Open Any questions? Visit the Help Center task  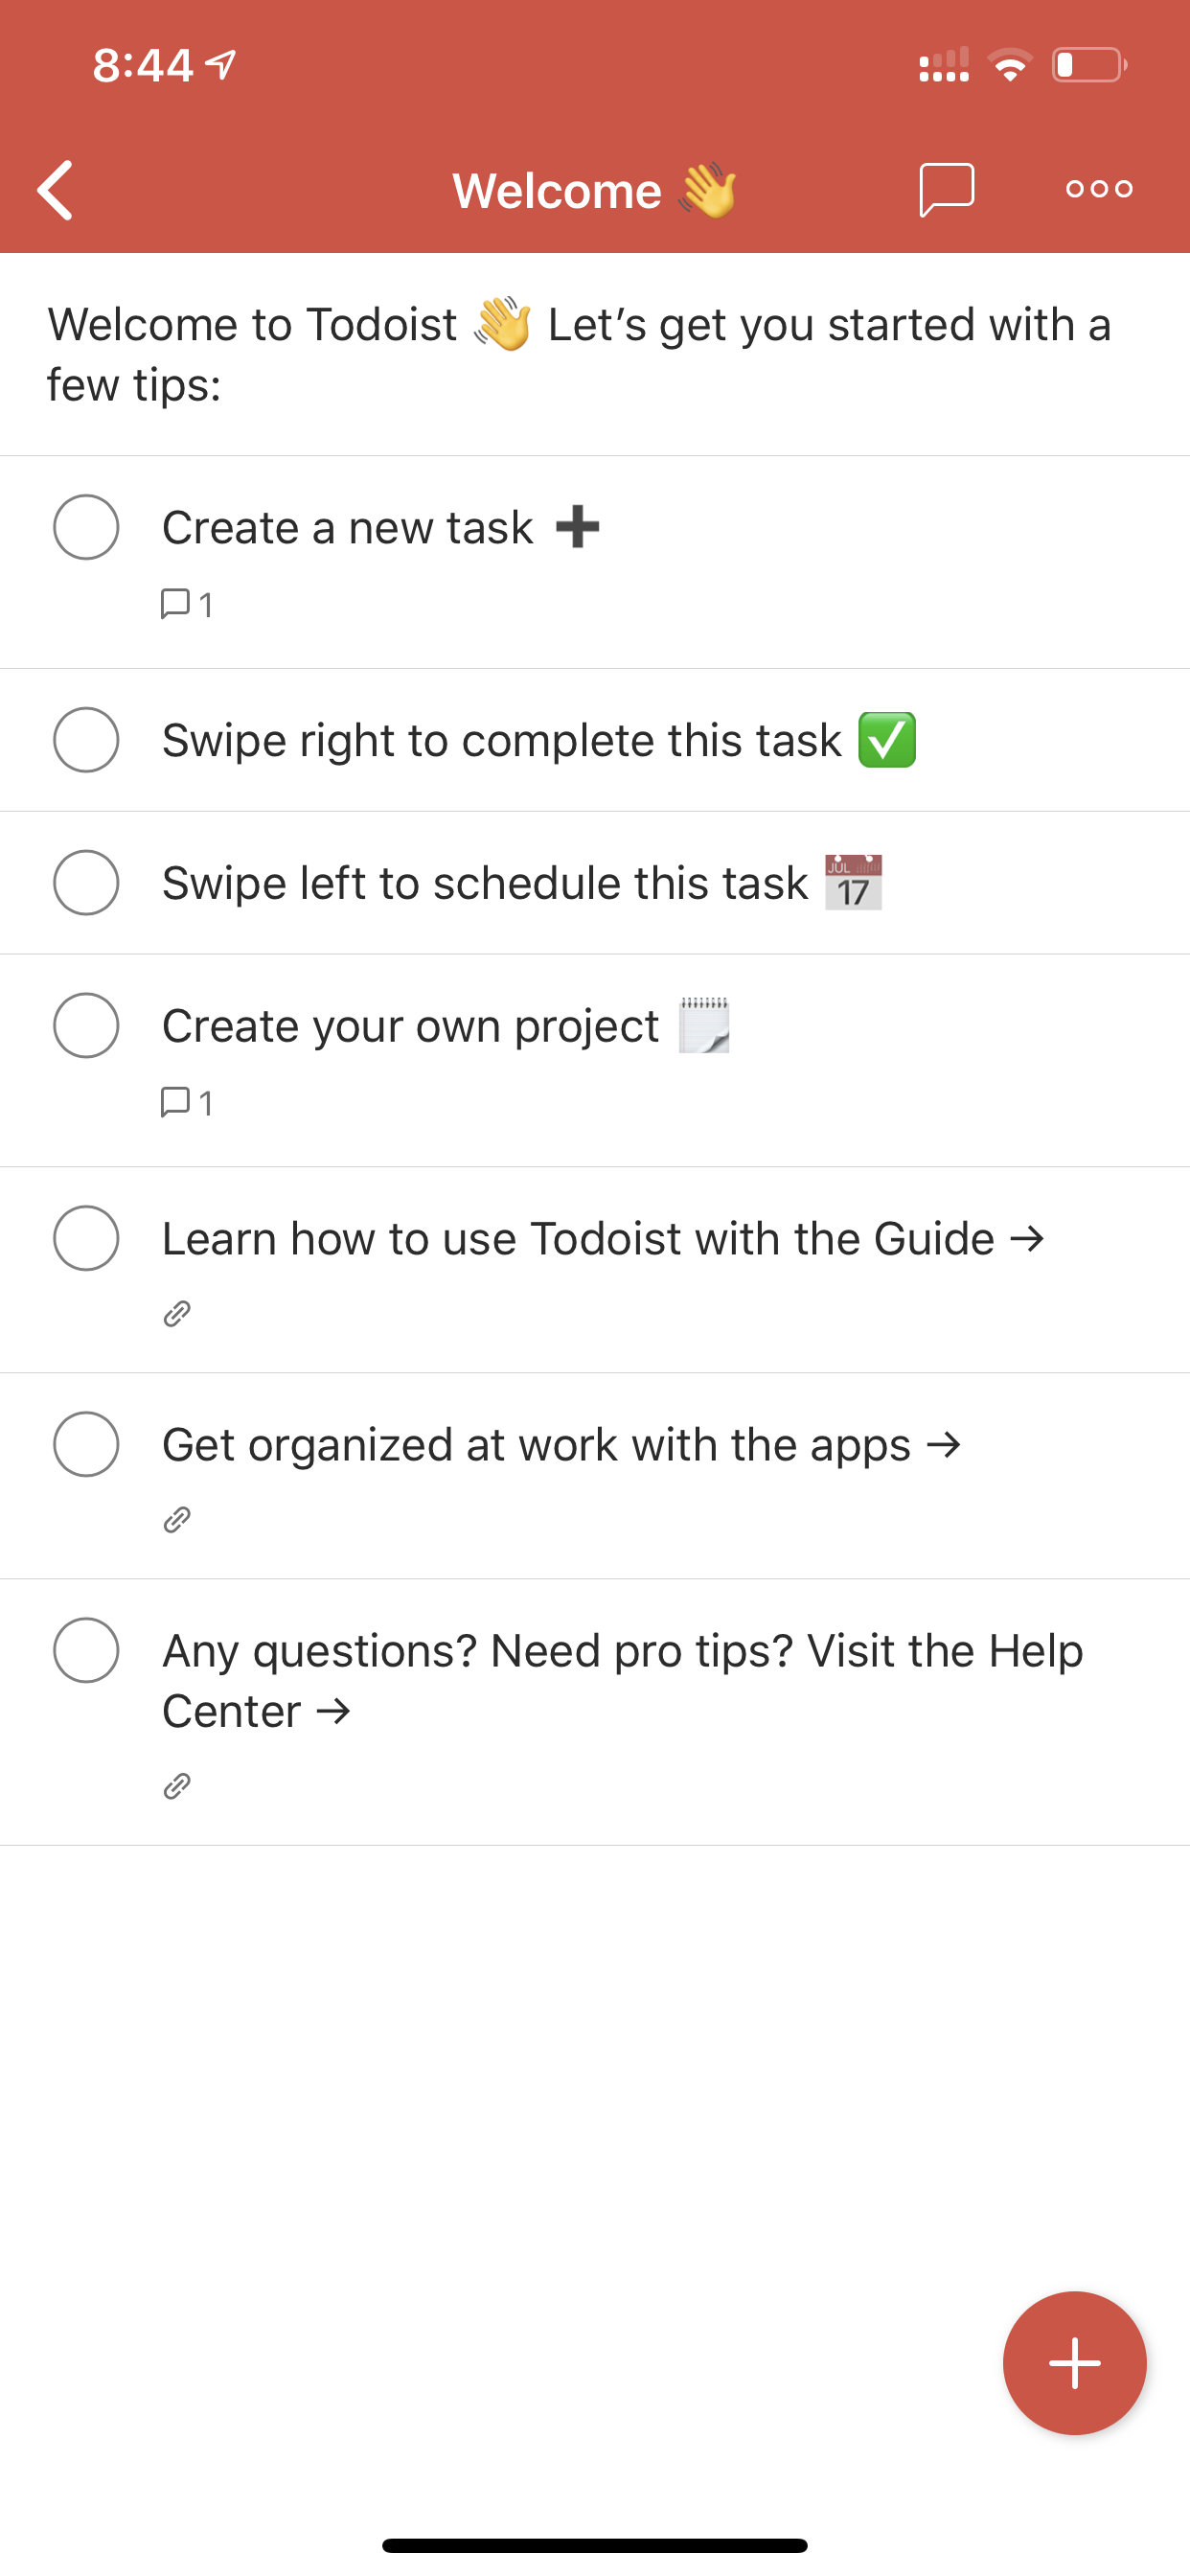[622, 1680]
